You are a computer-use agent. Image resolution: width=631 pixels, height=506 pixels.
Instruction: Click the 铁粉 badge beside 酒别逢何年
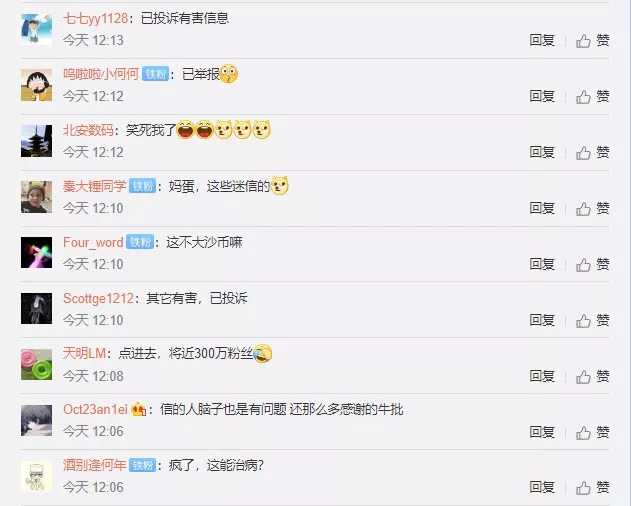[x=142, y=466]
